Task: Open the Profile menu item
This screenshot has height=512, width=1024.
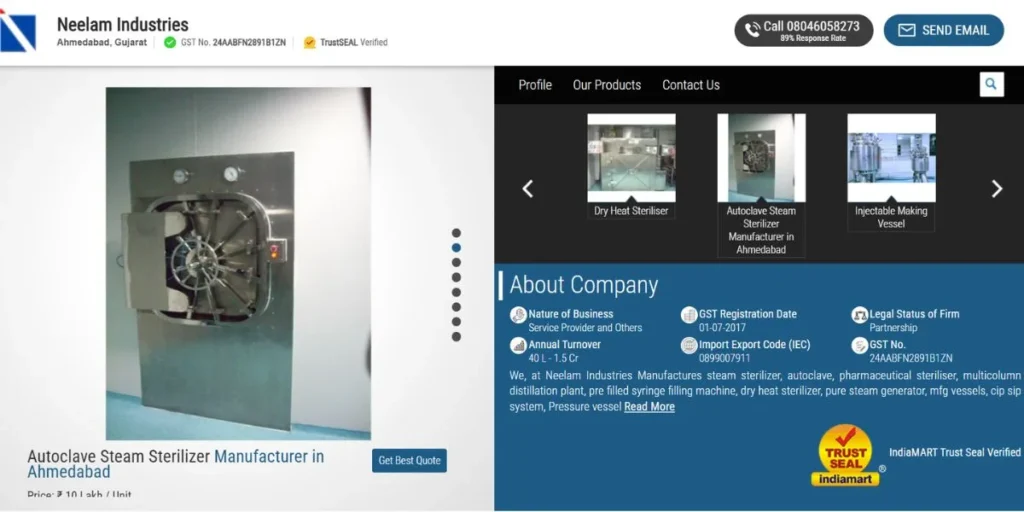Action: (x=535, y=85)
